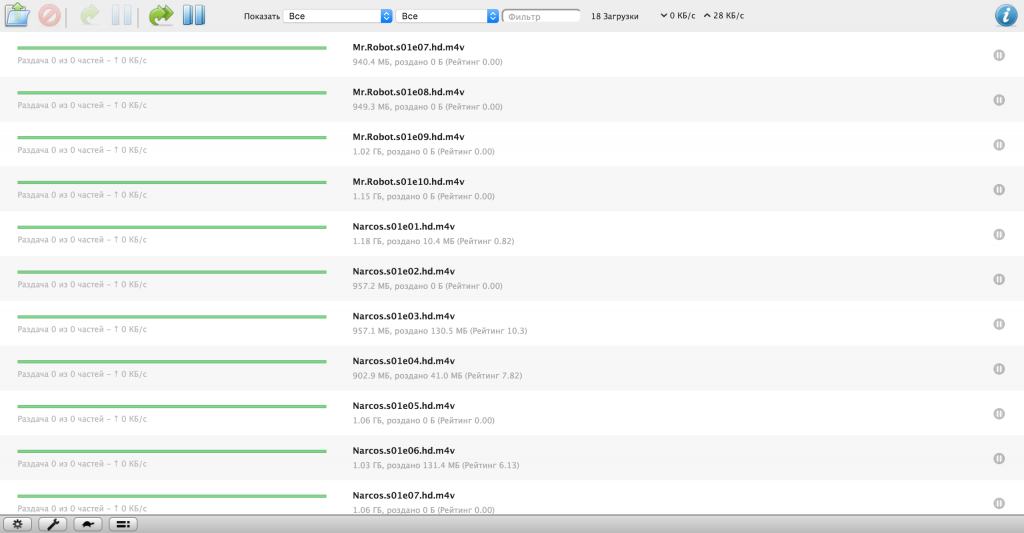Click details line starting 957.2 МБ
This screenshot has width=1024, height=533.
(427, 286)
